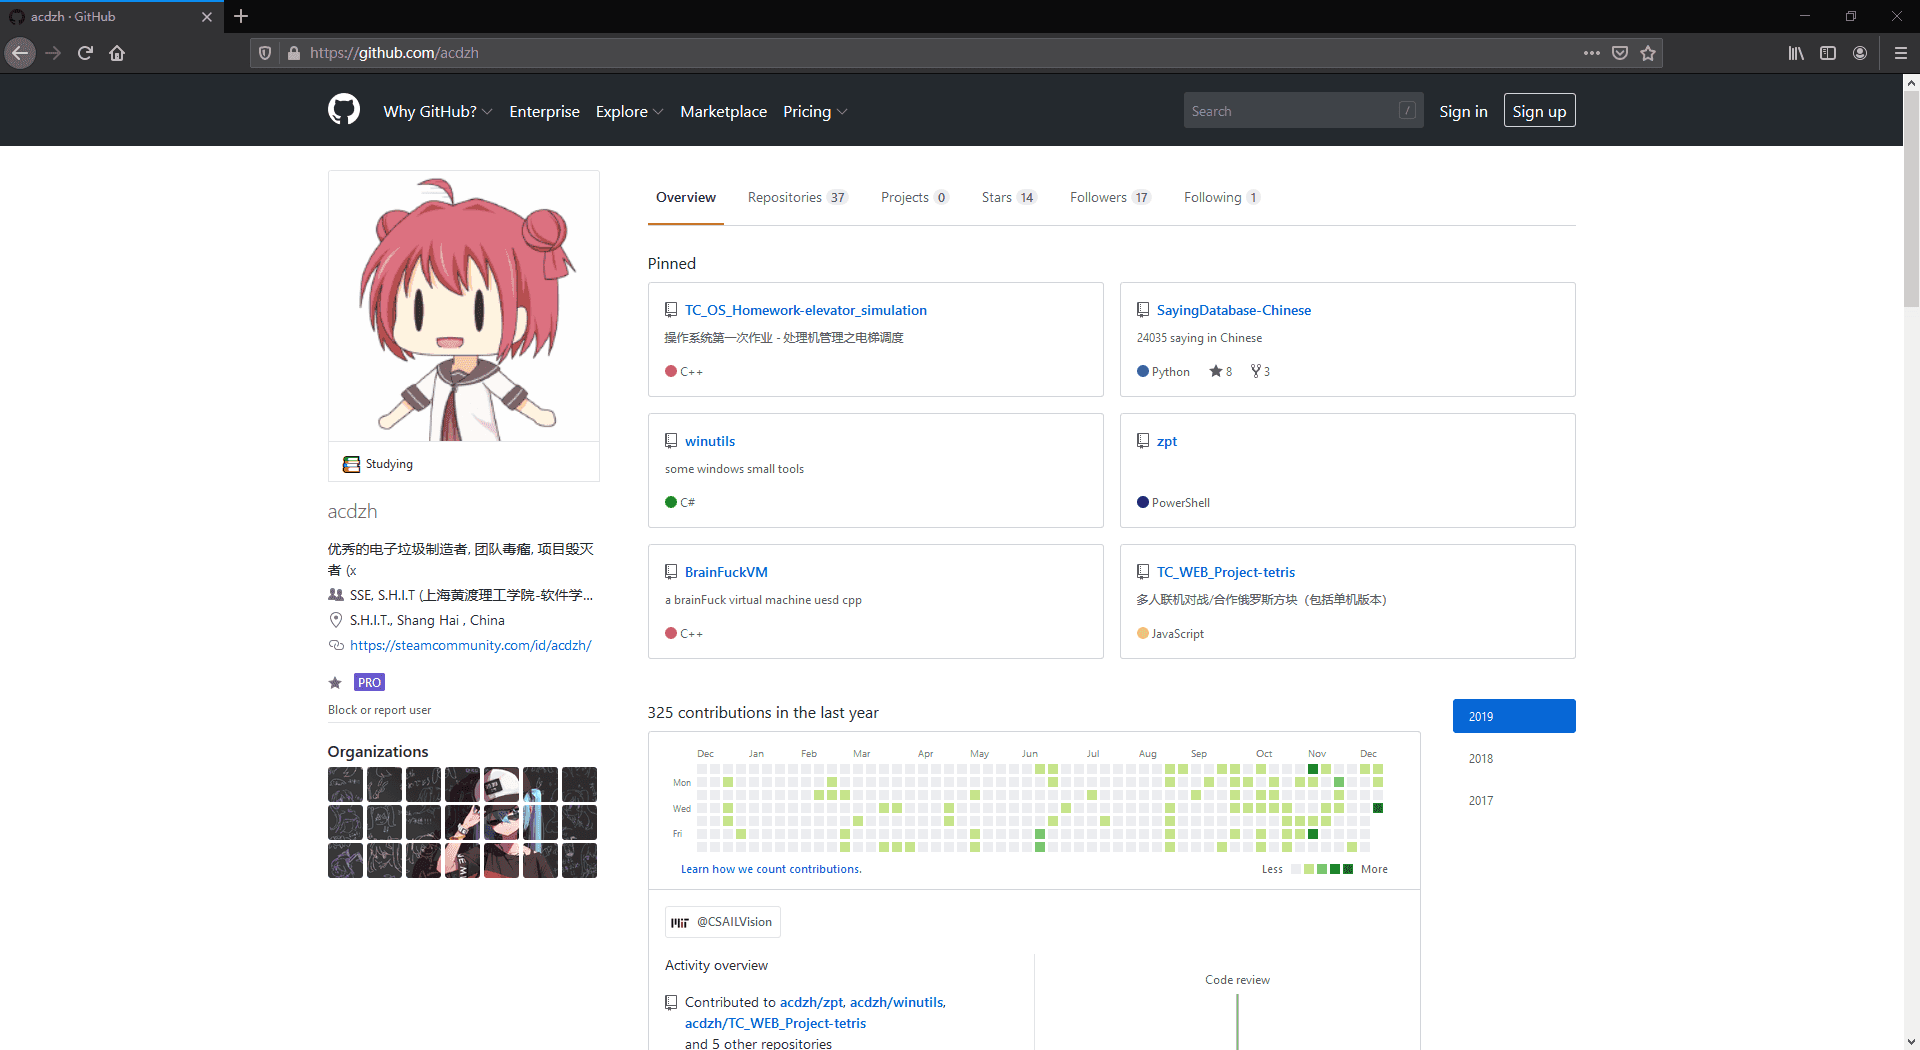Image resolution: width=1920 pixels, height=1050 pixels.
Task: Go to the browser home page icon
Action: (117, 53)
